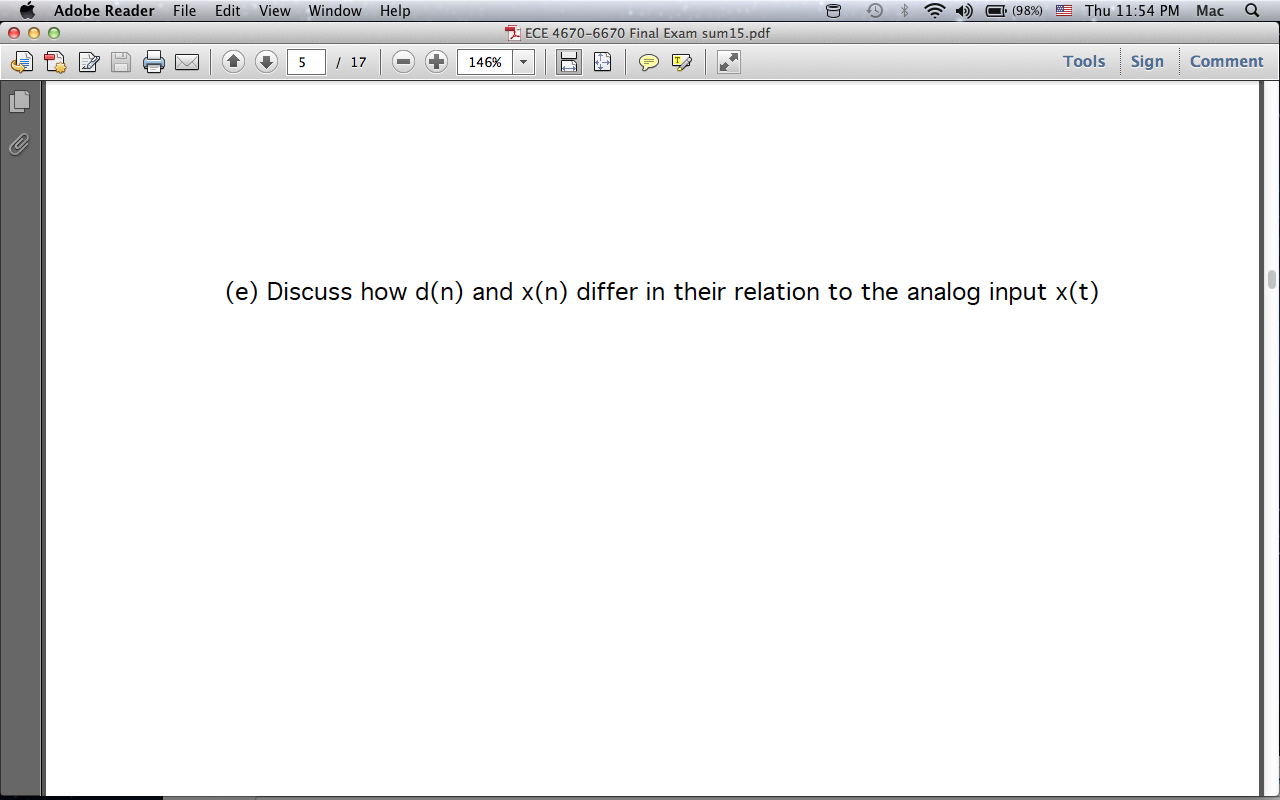Open the Comment pane
Screen dimensions: 1280x800
[1226, 61]
